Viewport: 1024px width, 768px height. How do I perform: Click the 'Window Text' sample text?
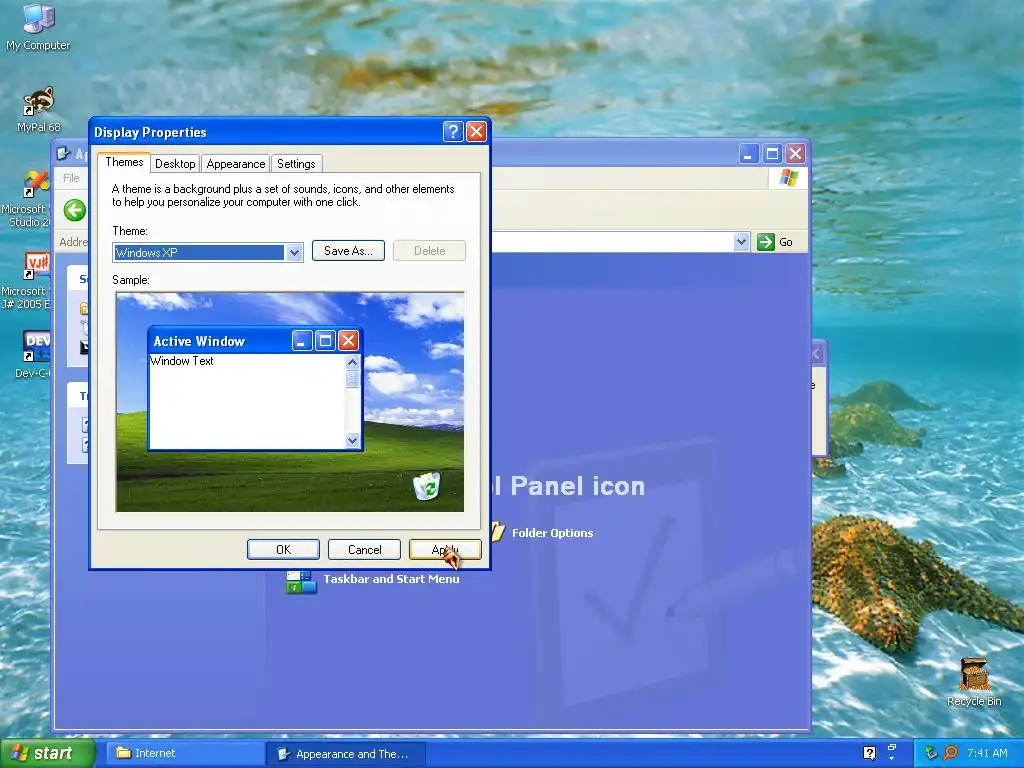(x=182, y=361)
